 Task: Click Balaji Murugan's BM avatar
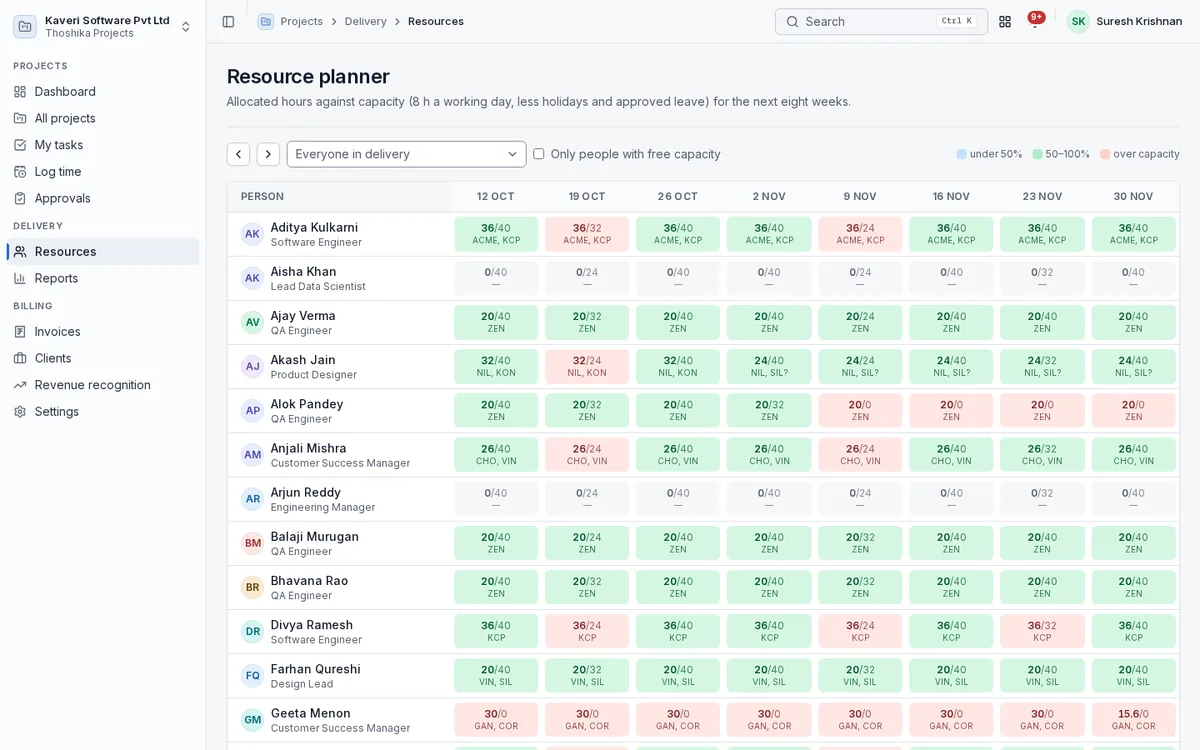coord(252,543)
